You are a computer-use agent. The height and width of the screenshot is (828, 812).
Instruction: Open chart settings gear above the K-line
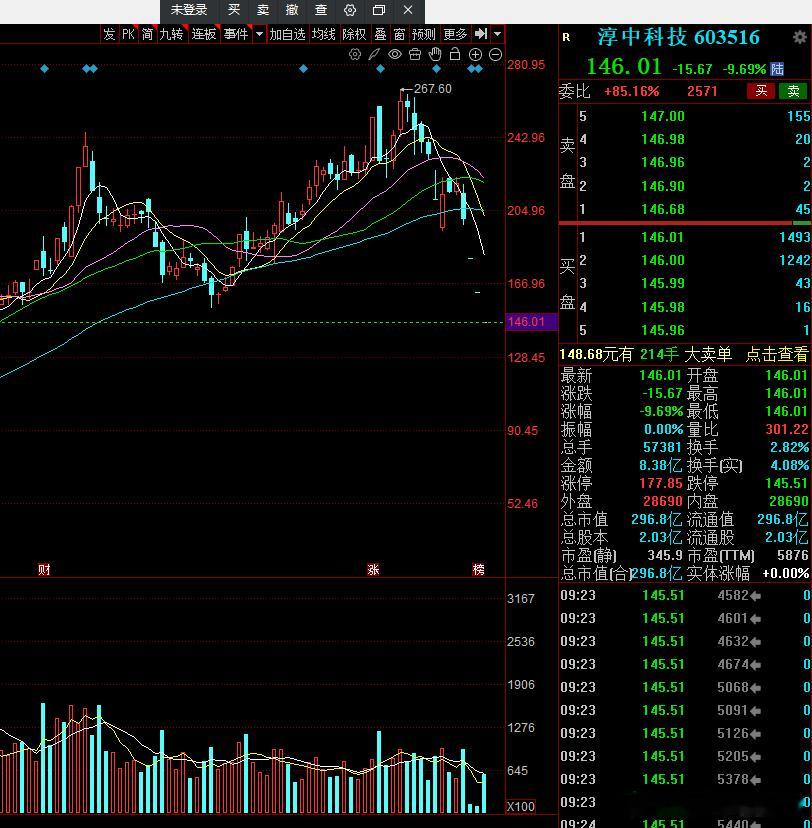click(355, 54)
